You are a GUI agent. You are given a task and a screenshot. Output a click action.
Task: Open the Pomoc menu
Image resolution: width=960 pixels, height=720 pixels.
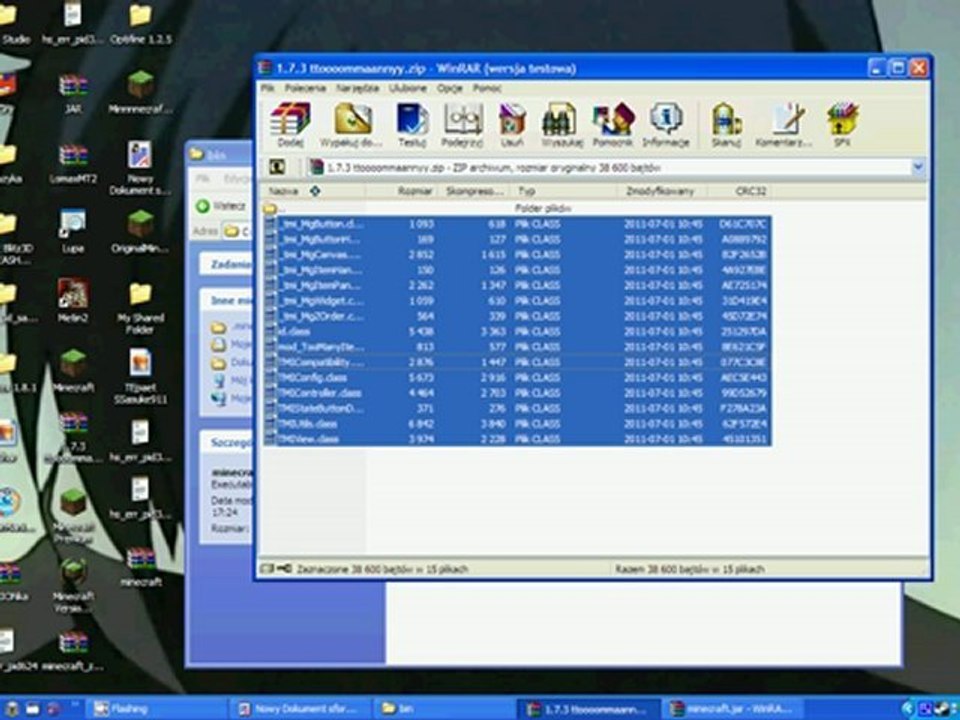coord(487,88)
